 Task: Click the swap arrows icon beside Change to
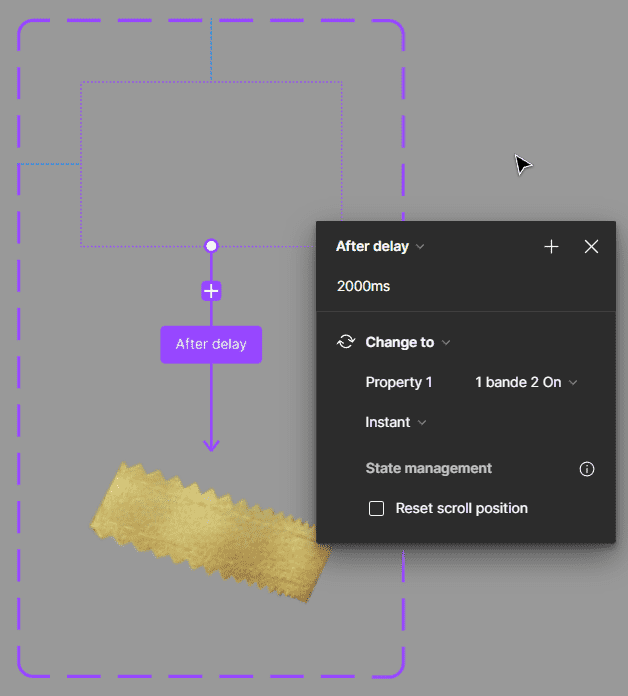(346, 342)
